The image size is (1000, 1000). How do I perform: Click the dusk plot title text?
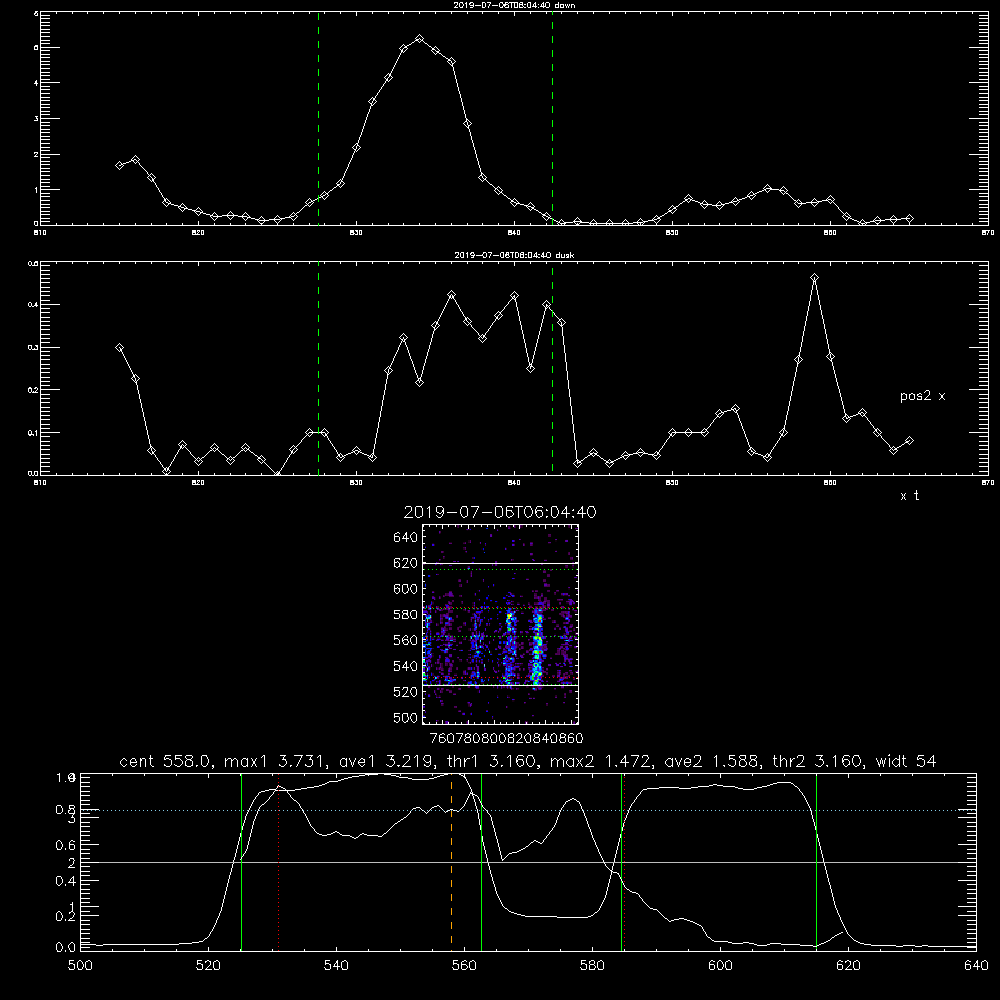(514, 255)
